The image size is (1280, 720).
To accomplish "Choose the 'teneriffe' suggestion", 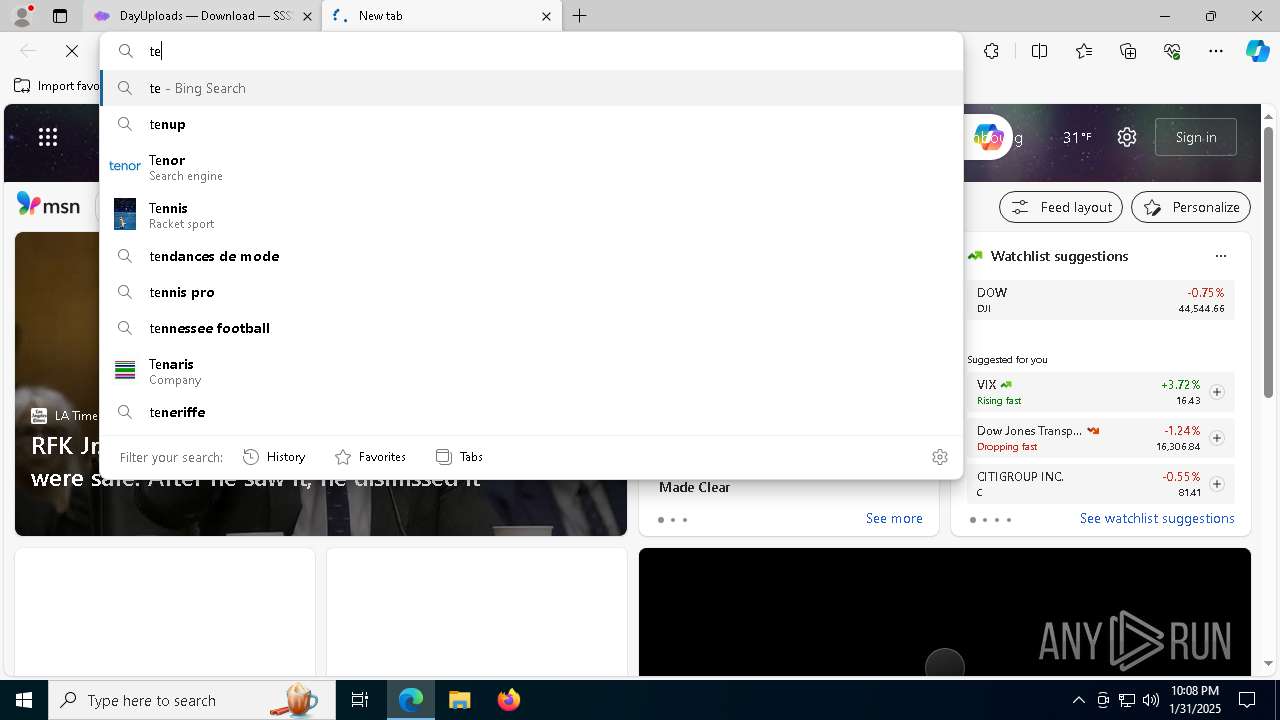I will [x=531, y=412].
